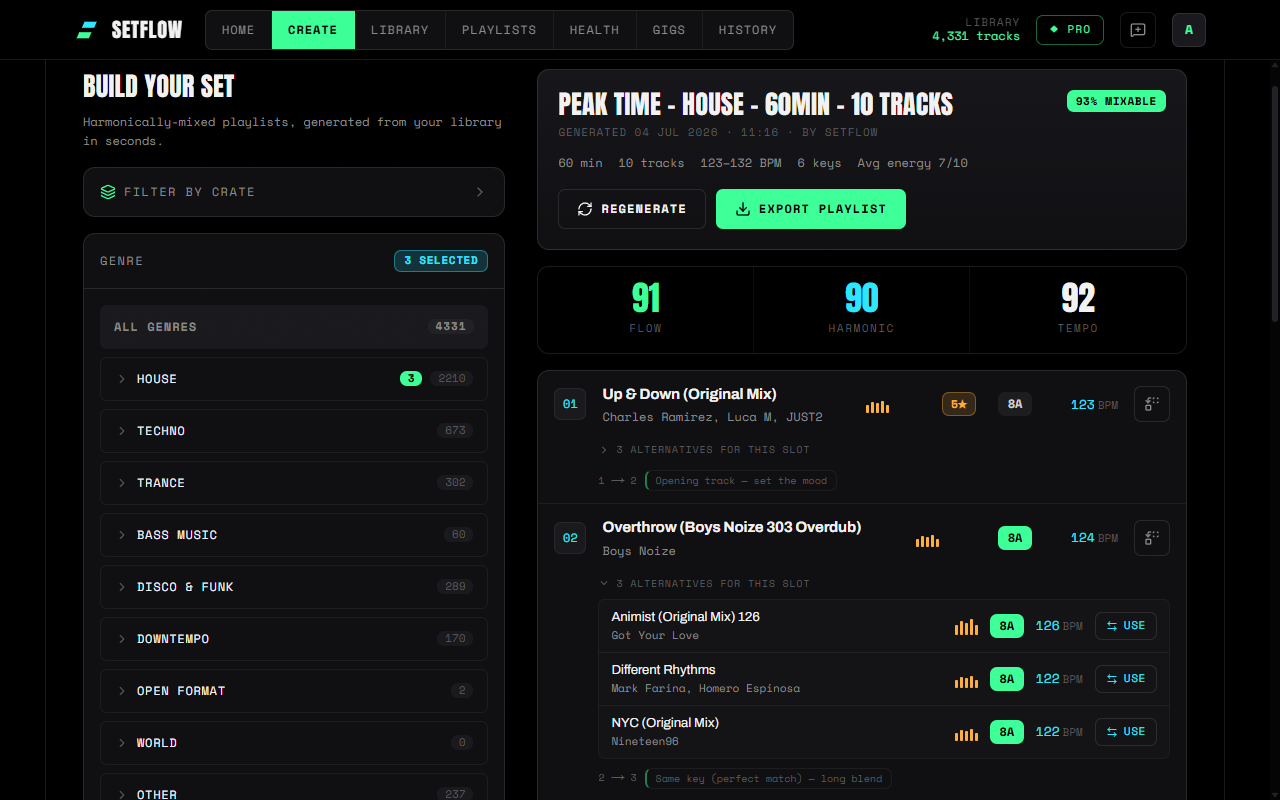1280x800 pixels.
Task: Expand the World genre row
Action: [x=294, y=743]
